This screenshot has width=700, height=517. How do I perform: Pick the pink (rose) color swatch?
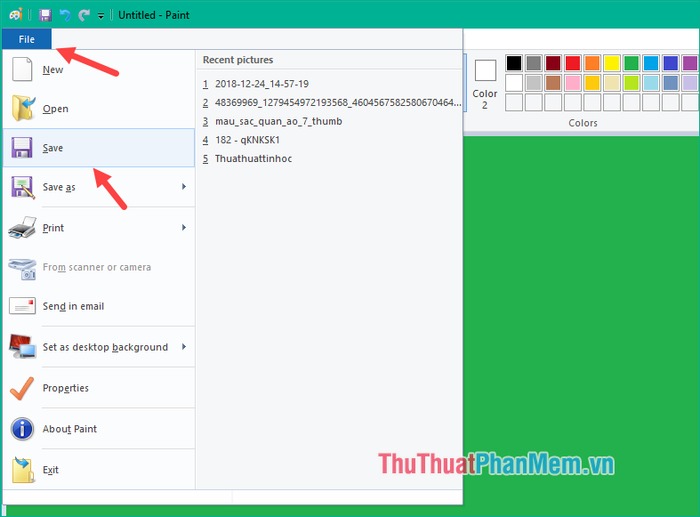tap(573, 83)
